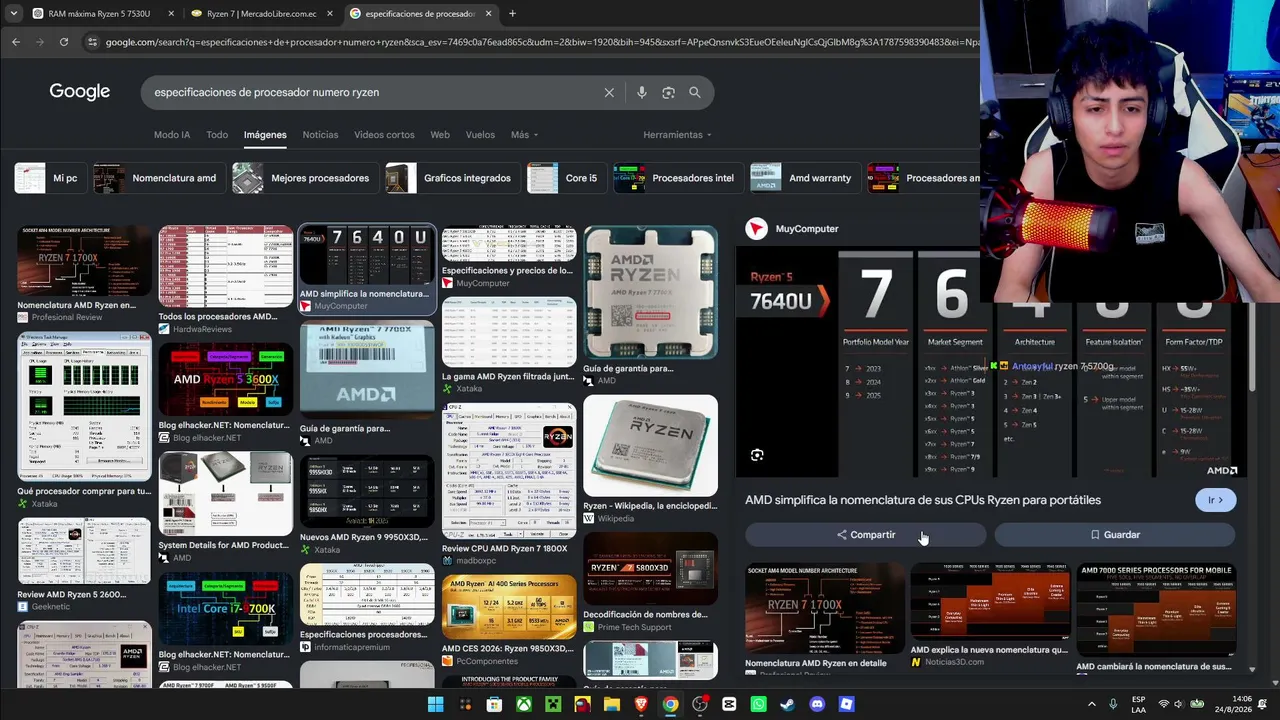The image size is (1280, 720).
Task: Open File Explorer from the taskbar
Action: click(x=612, y=705)
